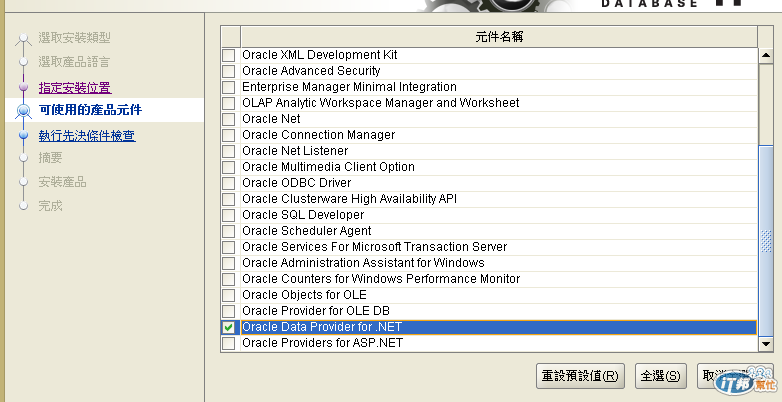Check the Oracle Net Listener checkbox
This screenshot has width=782, height=402.
click(x=228, y=151)
